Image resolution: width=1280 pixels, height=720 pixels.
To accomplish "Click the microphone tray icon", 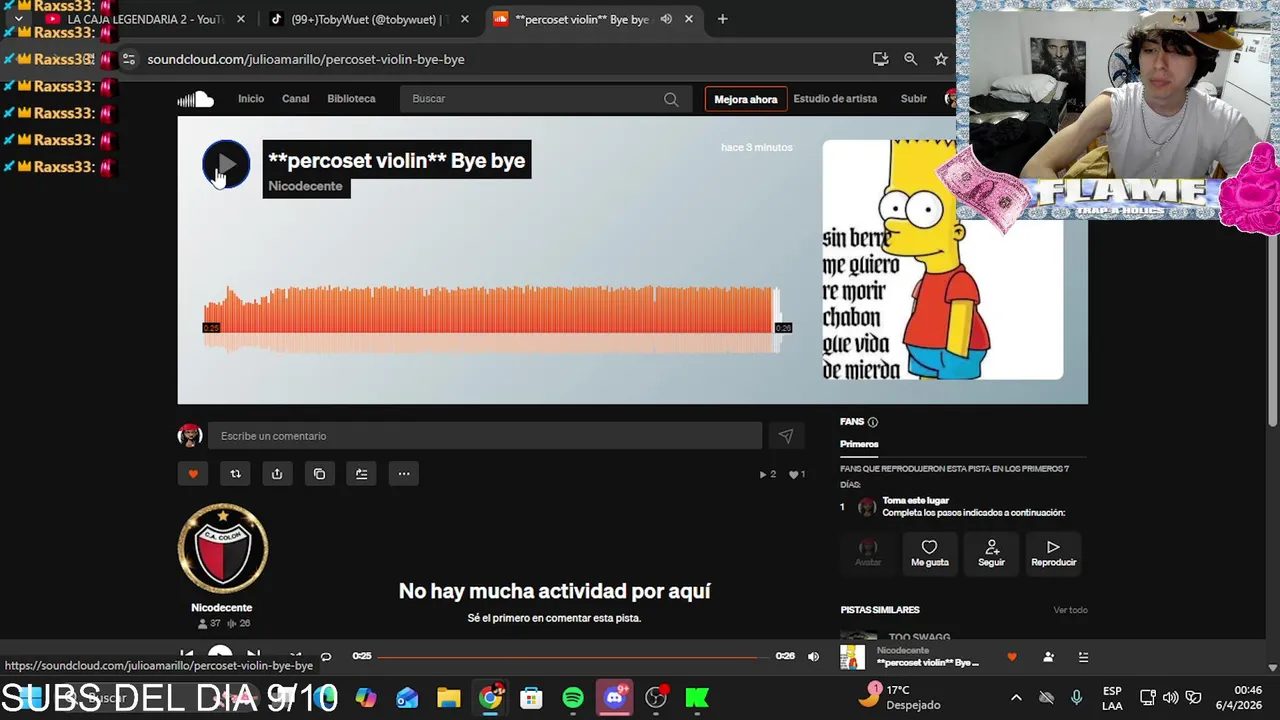I will point(1076,697).
